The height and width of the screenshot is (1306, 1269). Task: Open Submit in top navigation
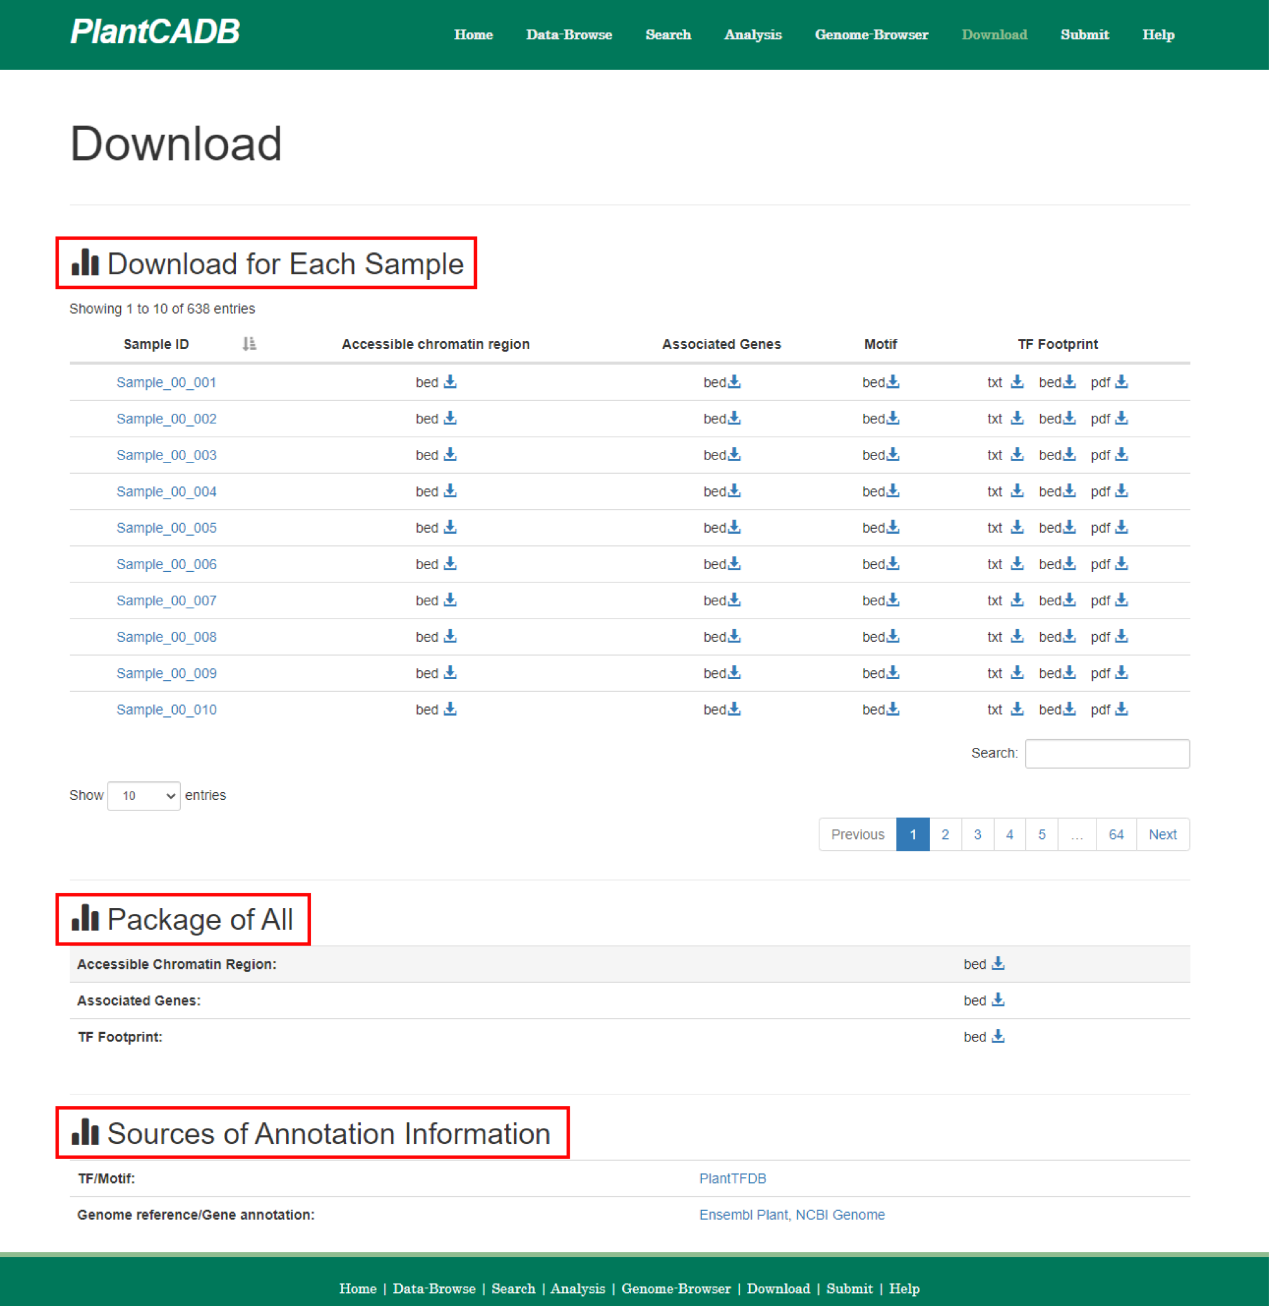pos(1085,34)
